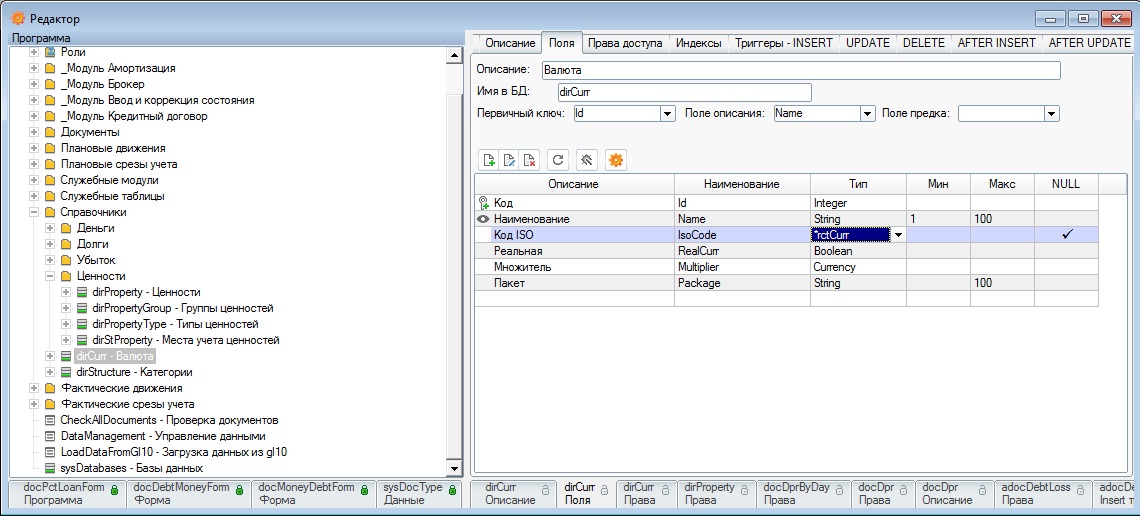Click the key icon in Код row
Image resolution: width=1140 pixels, height=516 pixels.
coord(484,203)
